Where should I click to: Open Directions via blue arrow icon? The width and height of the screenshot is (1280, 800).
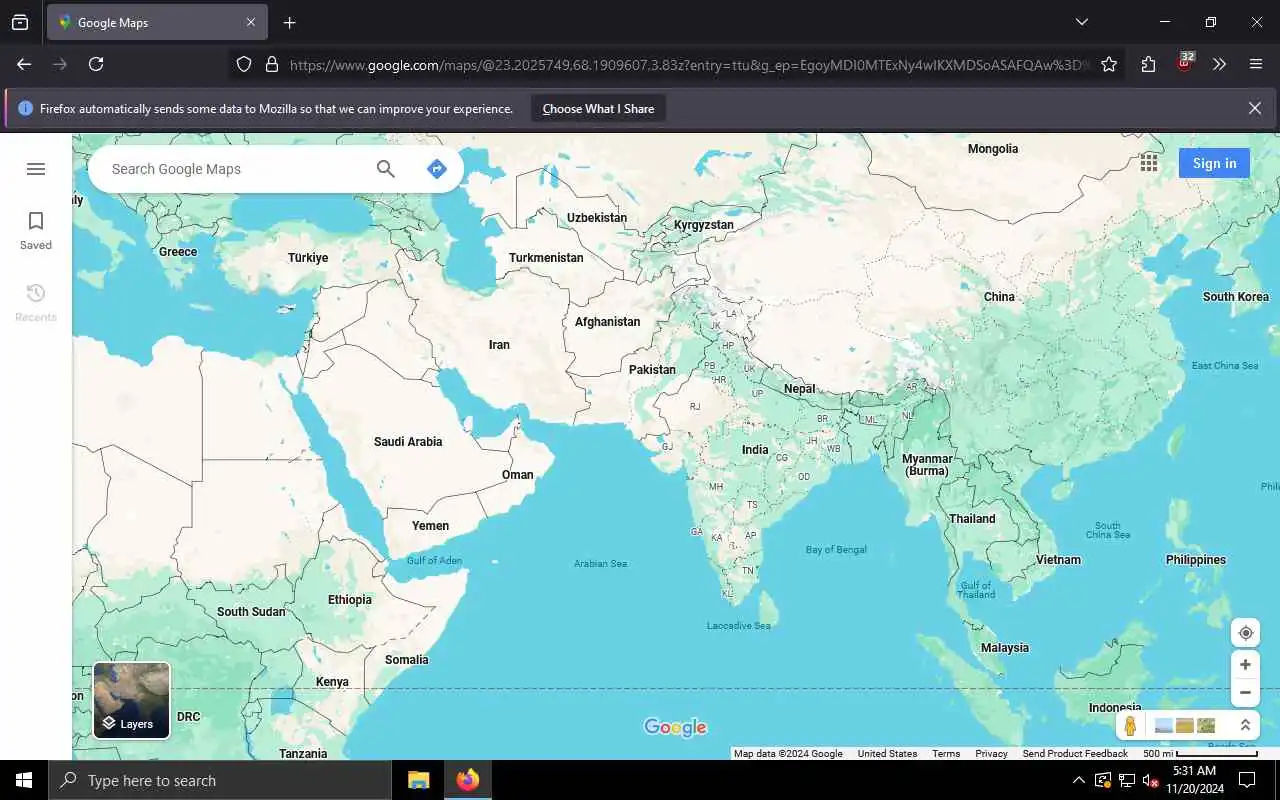point(436,169)
